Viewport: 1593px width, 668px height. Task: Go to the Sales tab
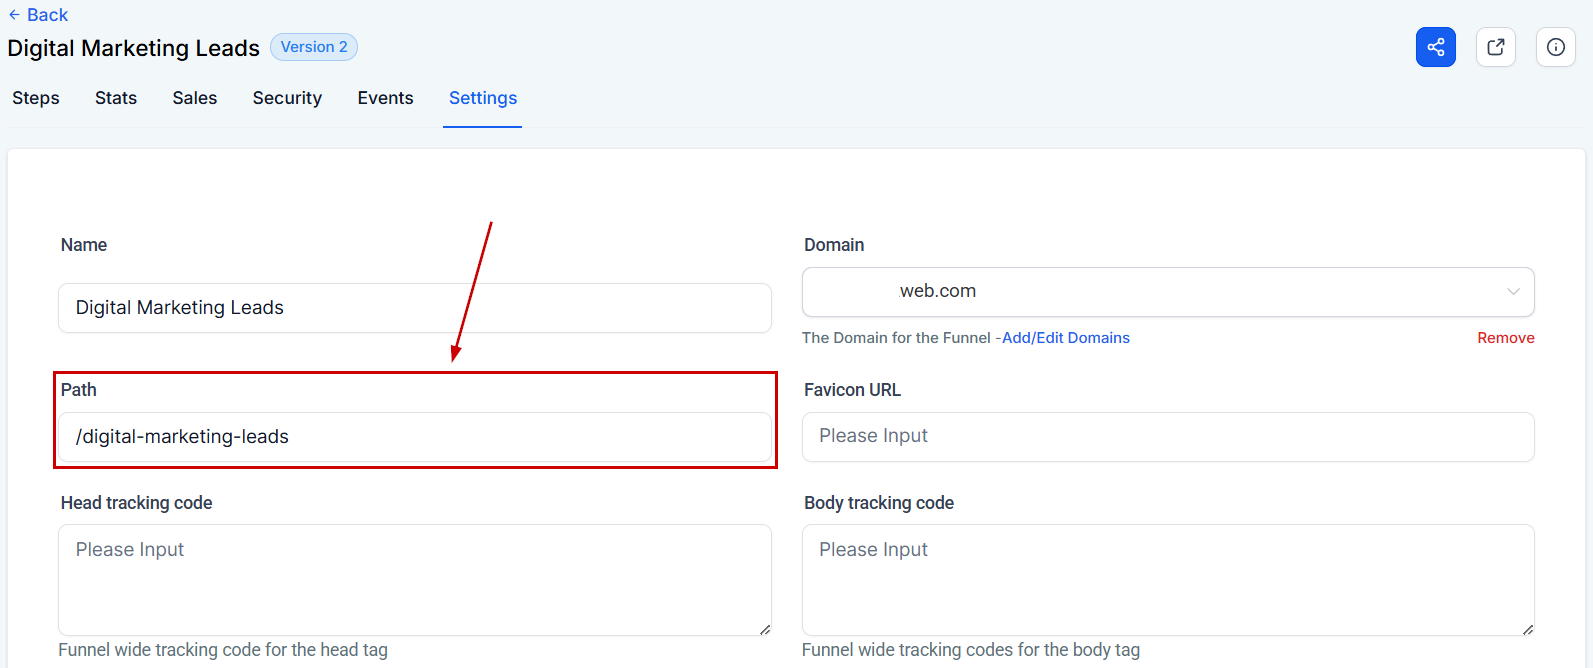(195, 98)
